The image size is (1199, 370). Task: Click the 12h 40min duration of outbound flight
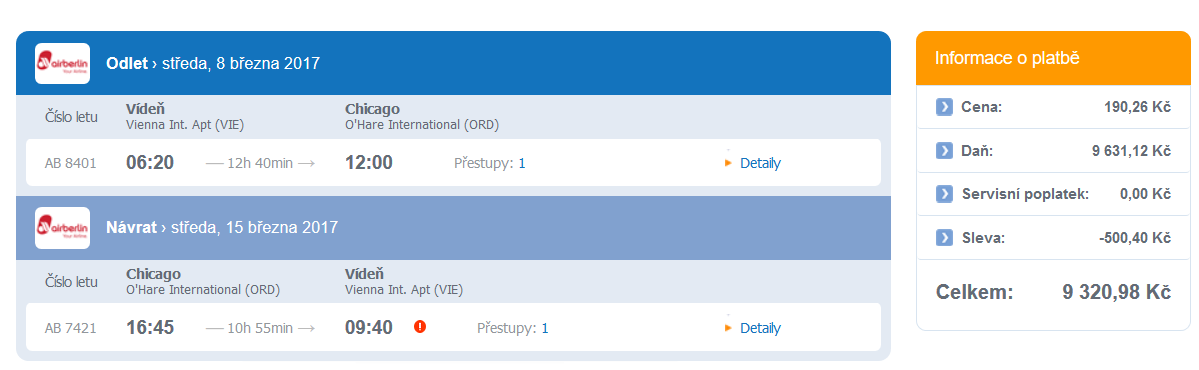tap(260, 163)
